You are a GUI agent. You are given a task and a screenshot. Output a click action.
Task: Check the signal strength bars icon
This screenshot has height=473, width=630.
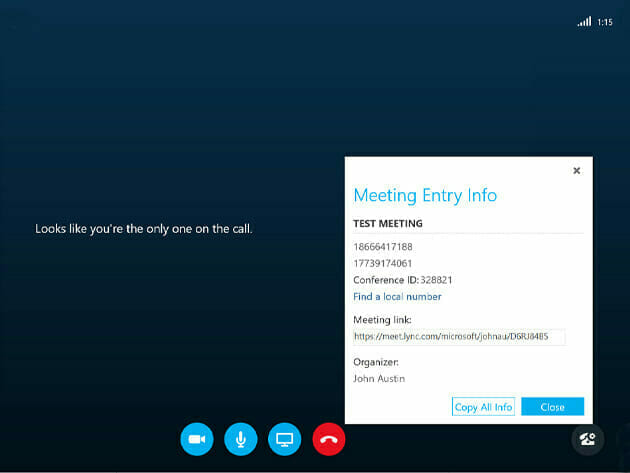[584, 21]
